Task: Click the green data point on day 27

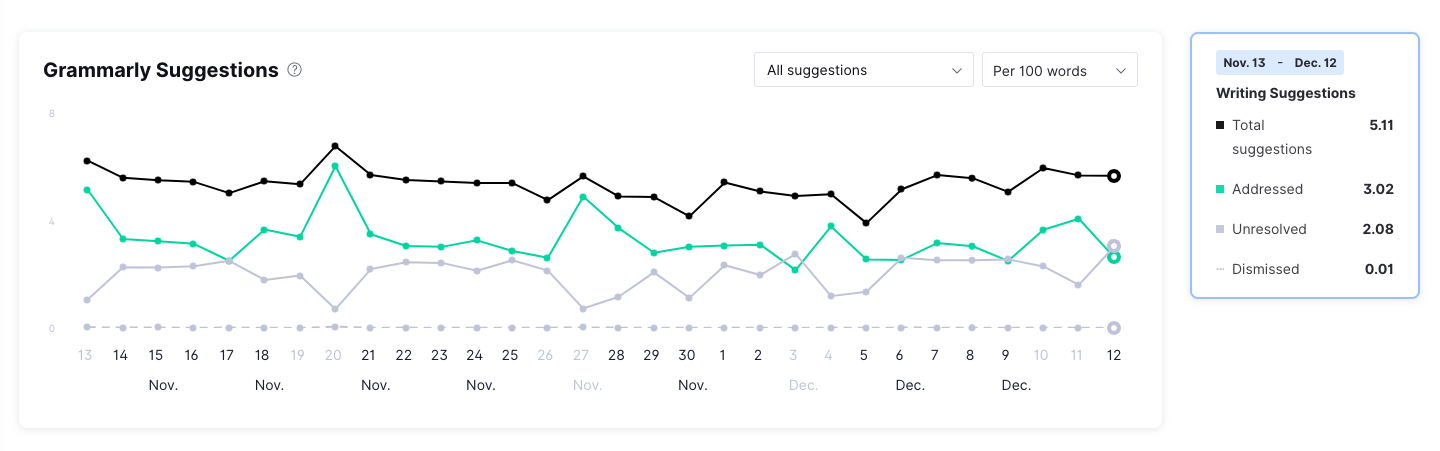Action: coord(583,197)
